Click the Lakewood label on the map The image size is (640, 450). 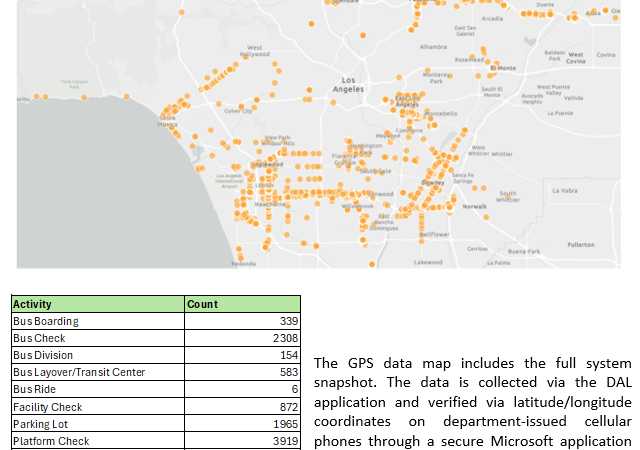(428, 261)
